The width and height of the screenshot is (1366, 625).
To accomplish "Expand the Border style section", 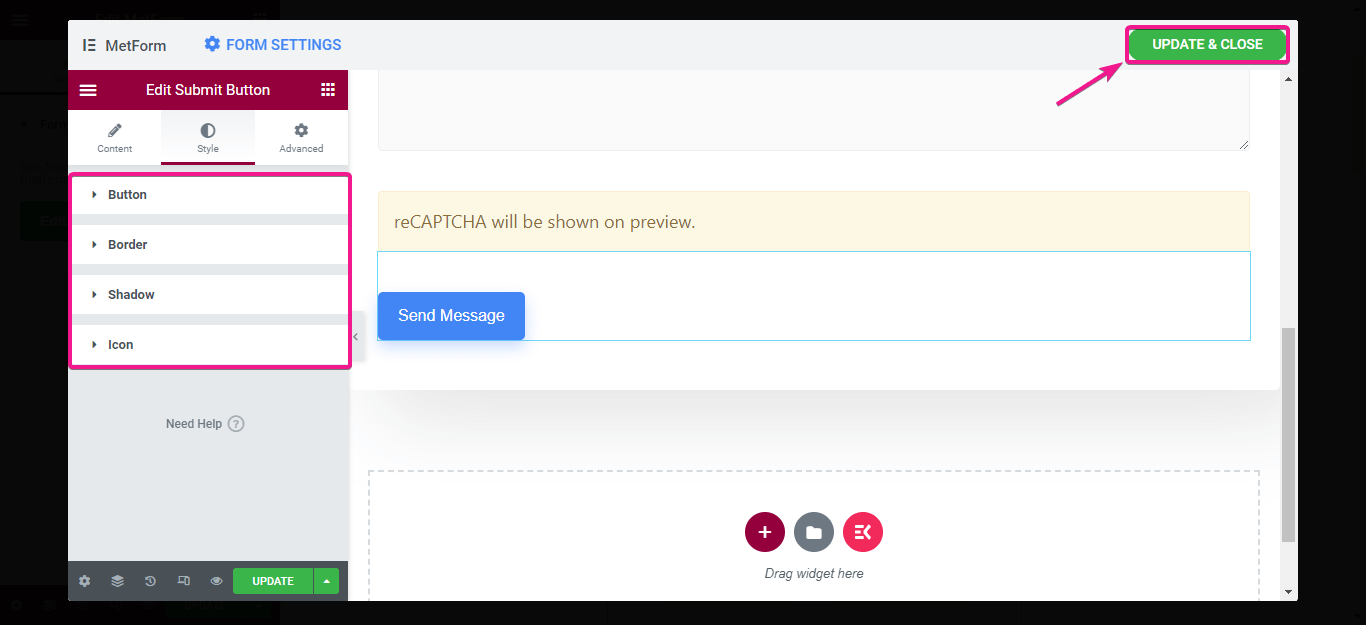I will coord(127,245).
